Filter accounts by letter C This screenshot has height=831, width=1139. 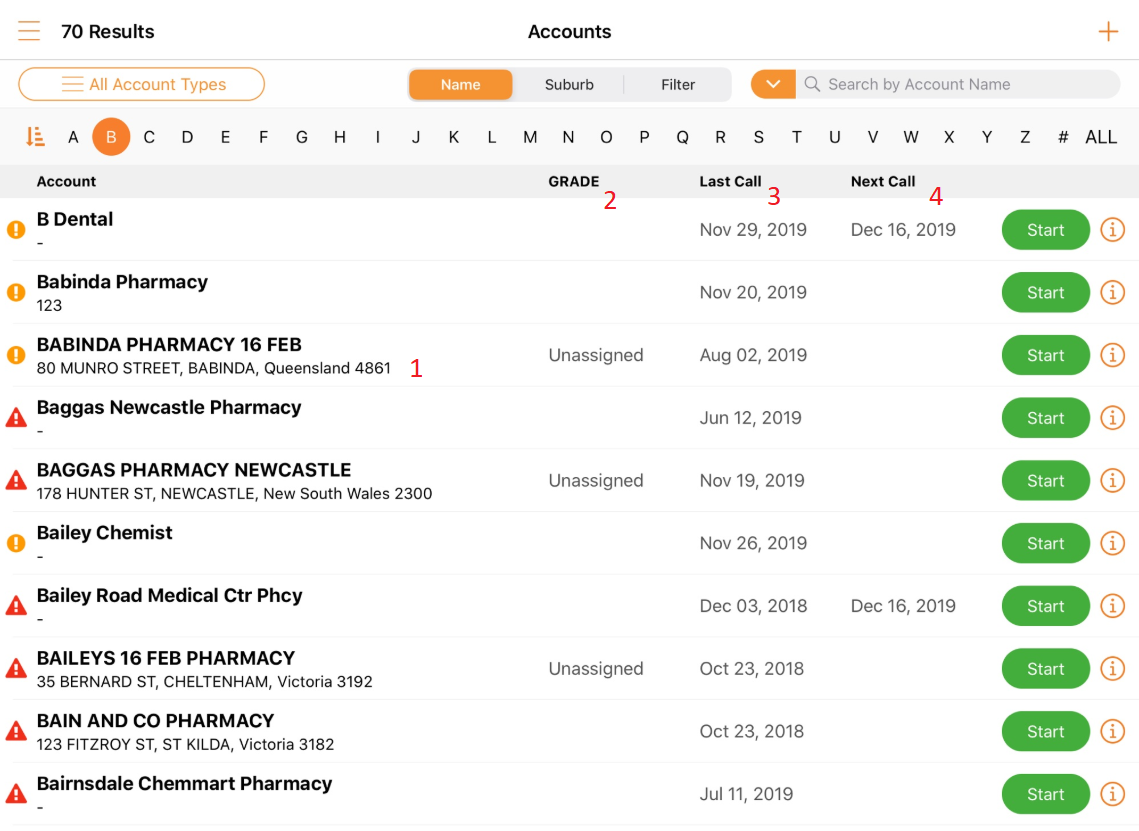pos(149,137)
